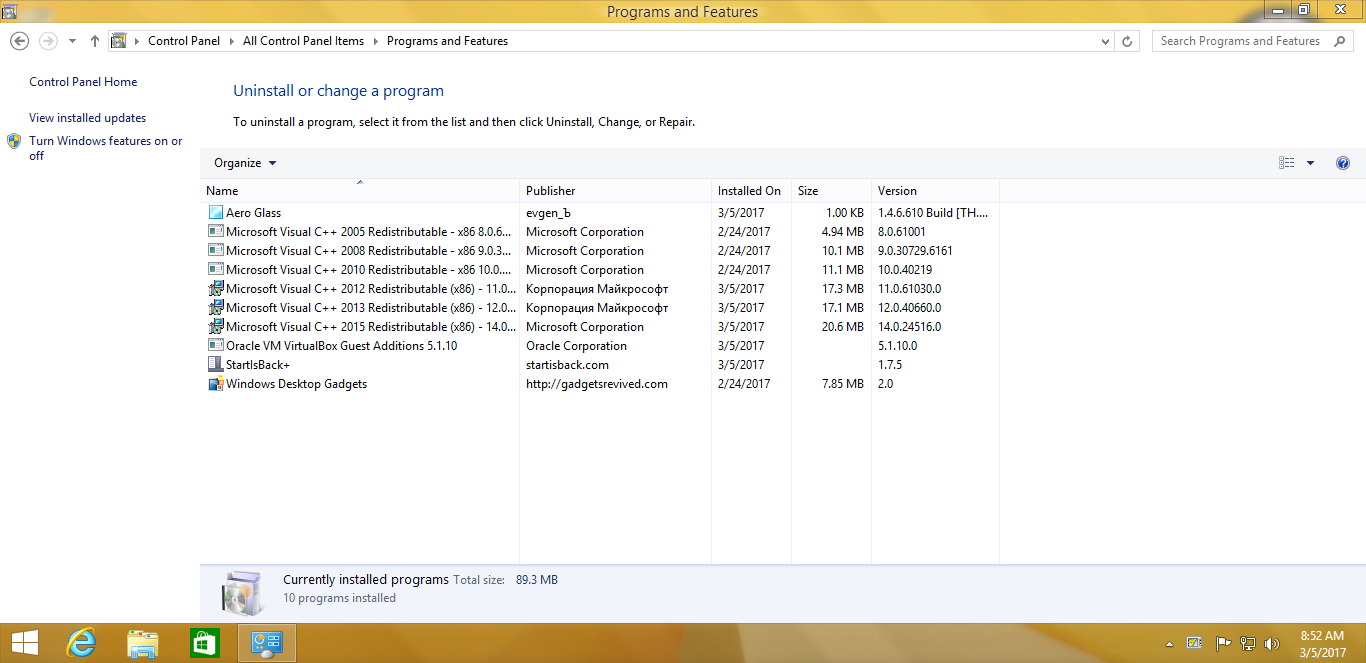The height and width of the screenshot is (663, 1366).
Task: Click the taskbar clock showing 8:52 AM
Action: 1321,643
